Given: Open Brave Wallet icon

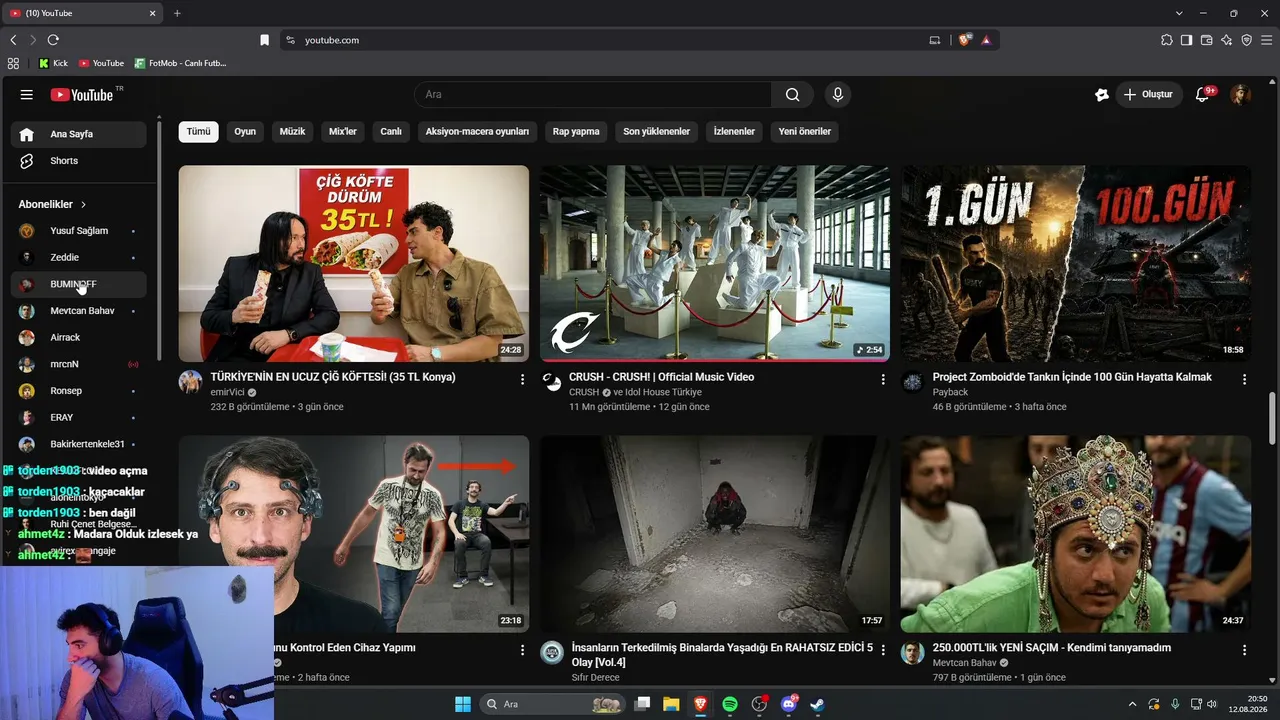Looking at the screenshot, I should tap(1206, 40).
